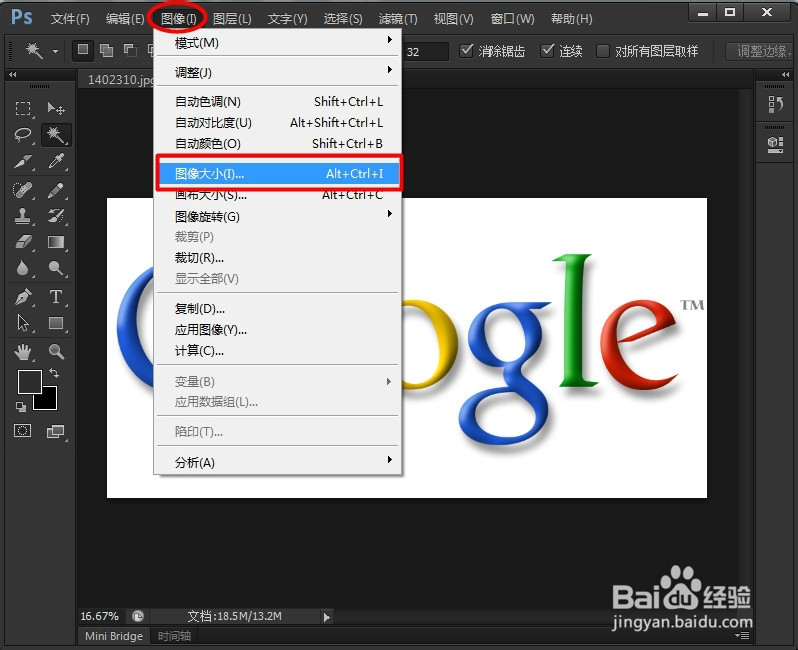
Task: Toggle Quick Mask mode
Action: [22, 431]
